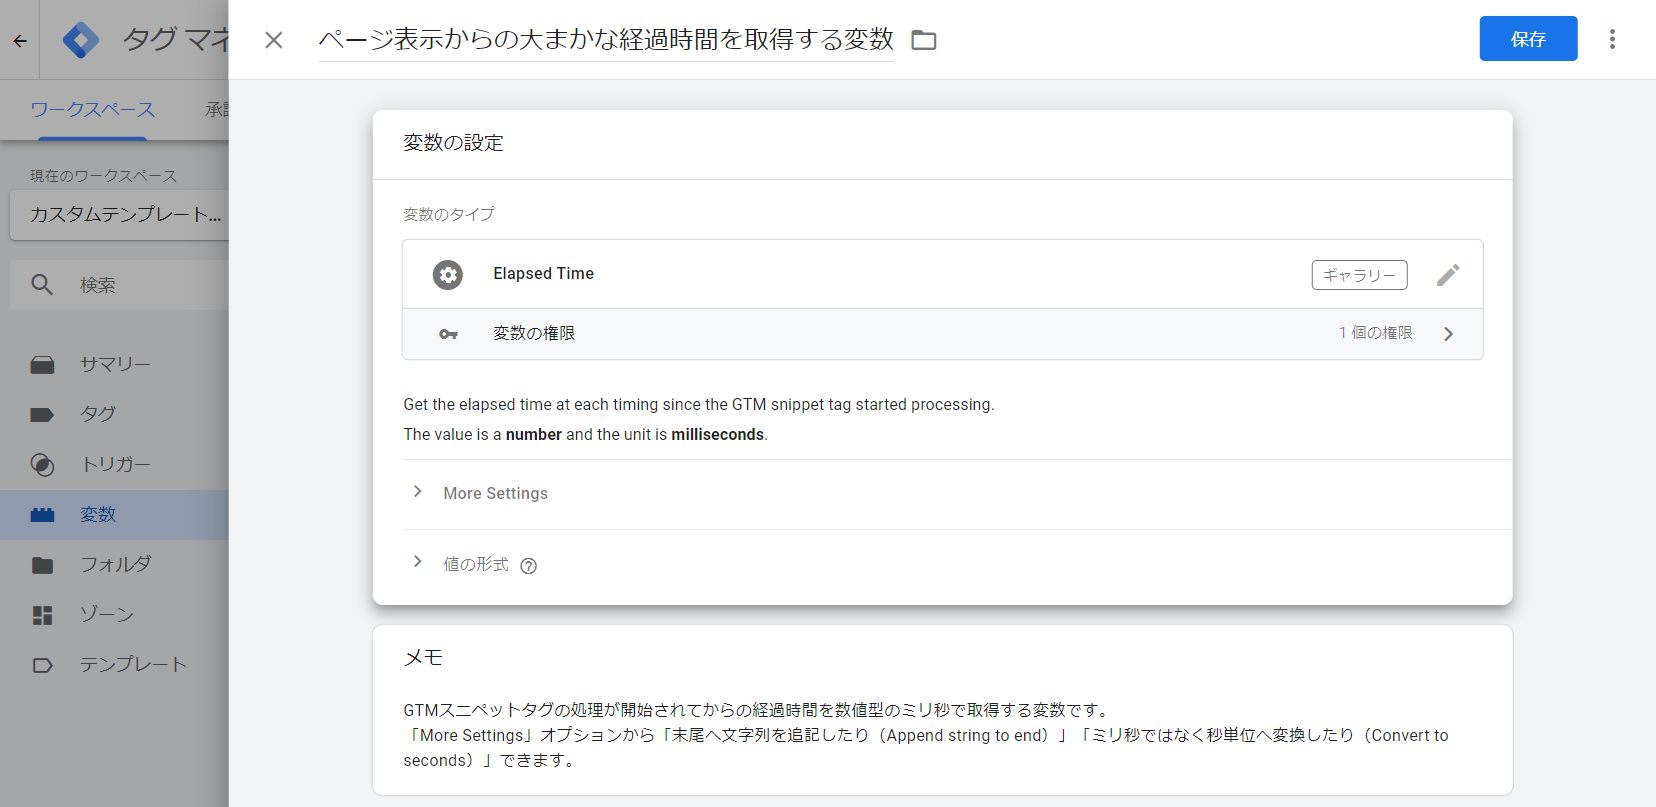
Task: Click the ゾーン zones icon
Action: tap(42, 615)
